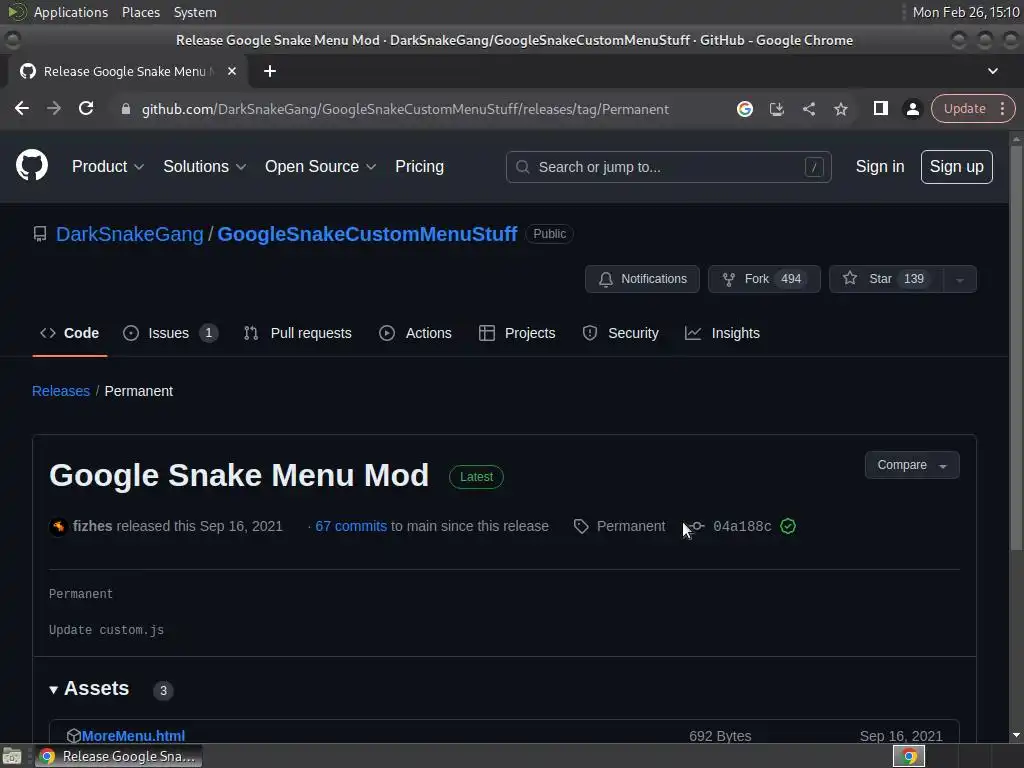This screenshot has width=1024, height=768.
Task: Bookmark this page with the star icon
Action: tap(840, 109)
